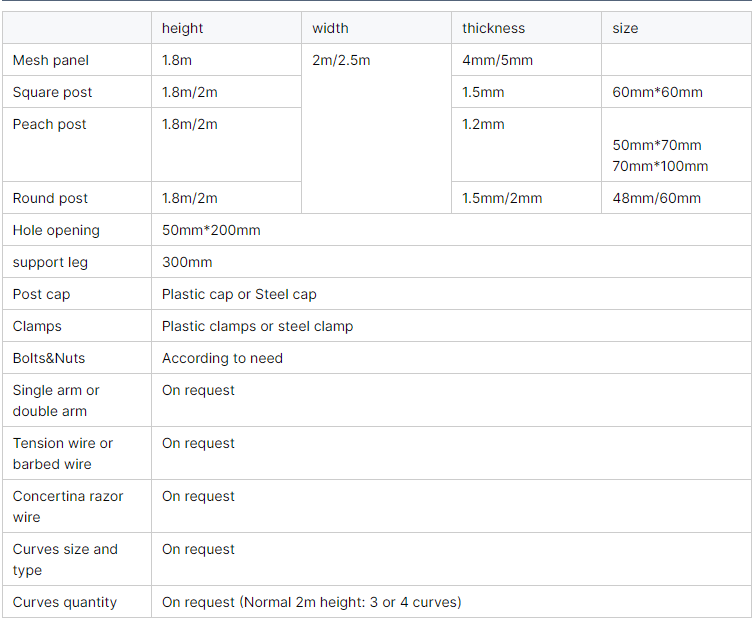Click the 'height' column header
The height and width of the screenshot is (619, 754).
(x=226, y=28)
